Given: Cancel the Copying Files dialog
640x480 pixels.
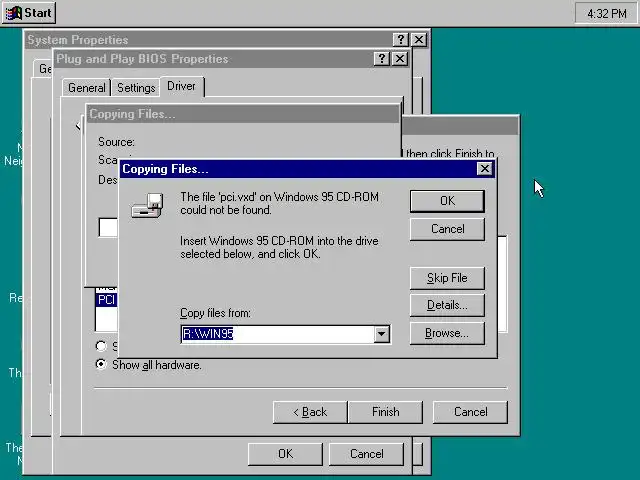Looking at the screenshot, I should pos(447,229).
